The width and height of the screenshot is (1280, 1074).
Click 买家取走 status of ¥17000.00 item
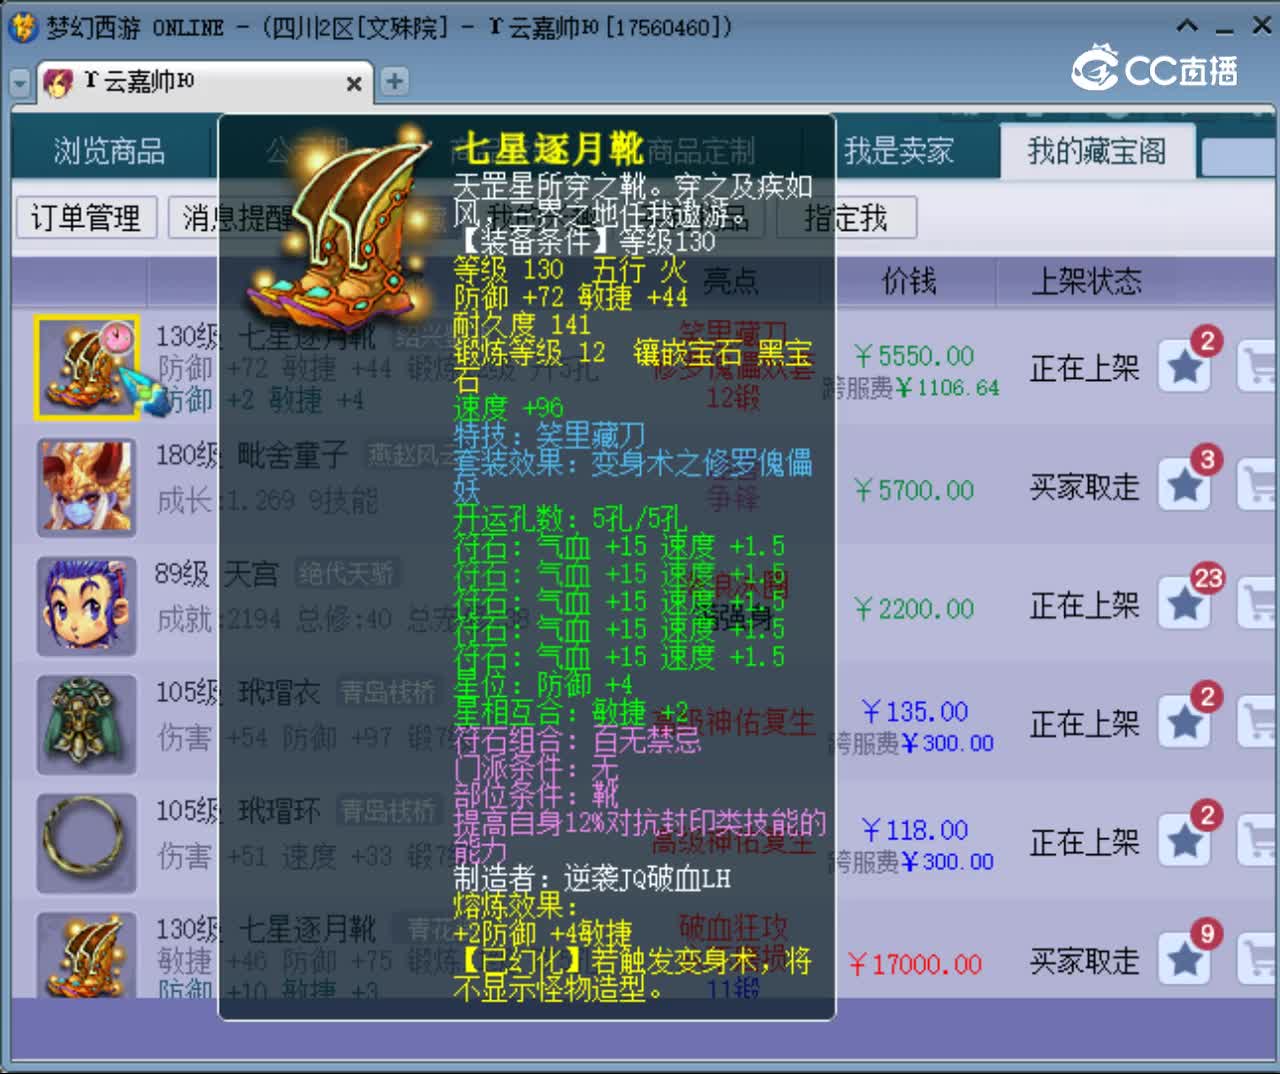click(1085, 961)
